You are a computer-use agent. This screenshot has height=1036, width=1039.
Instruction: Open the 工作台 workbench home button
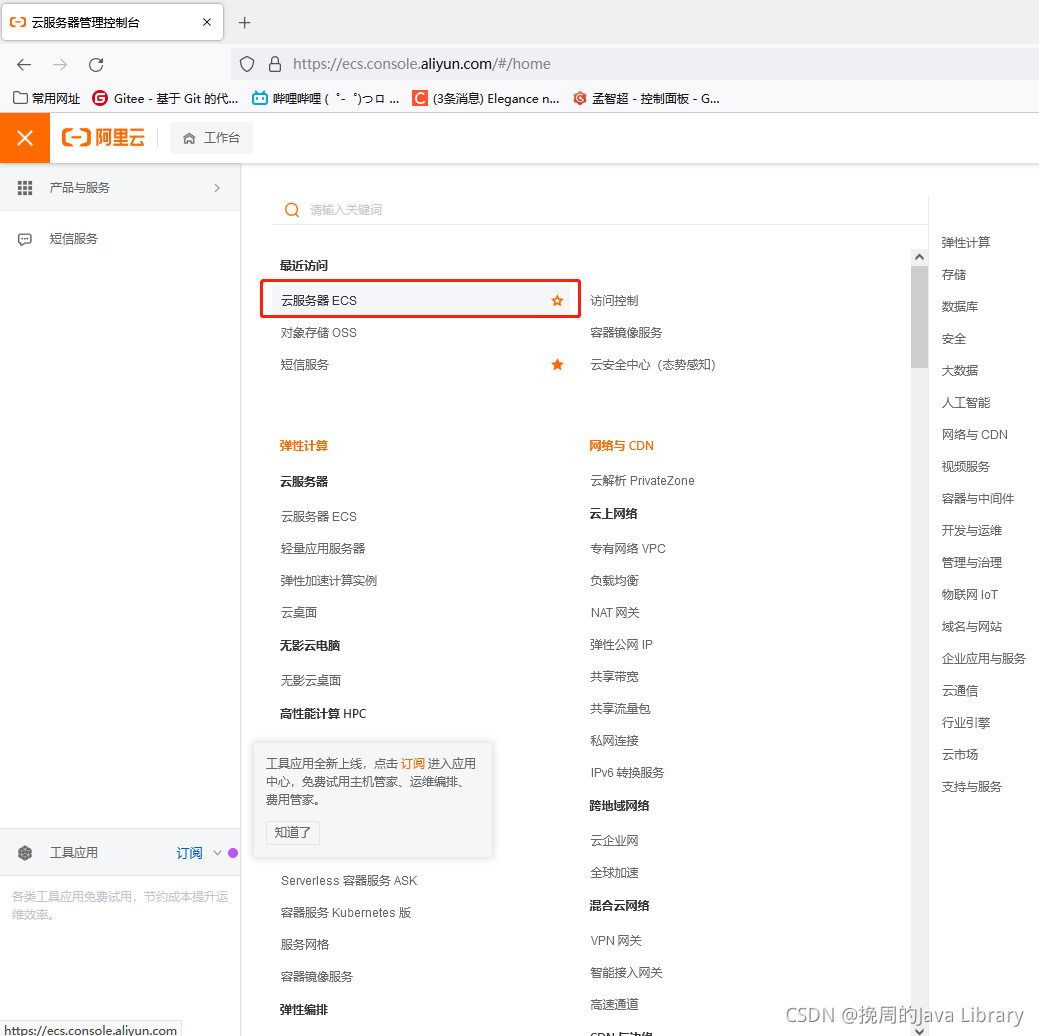[x=211, y=138]
